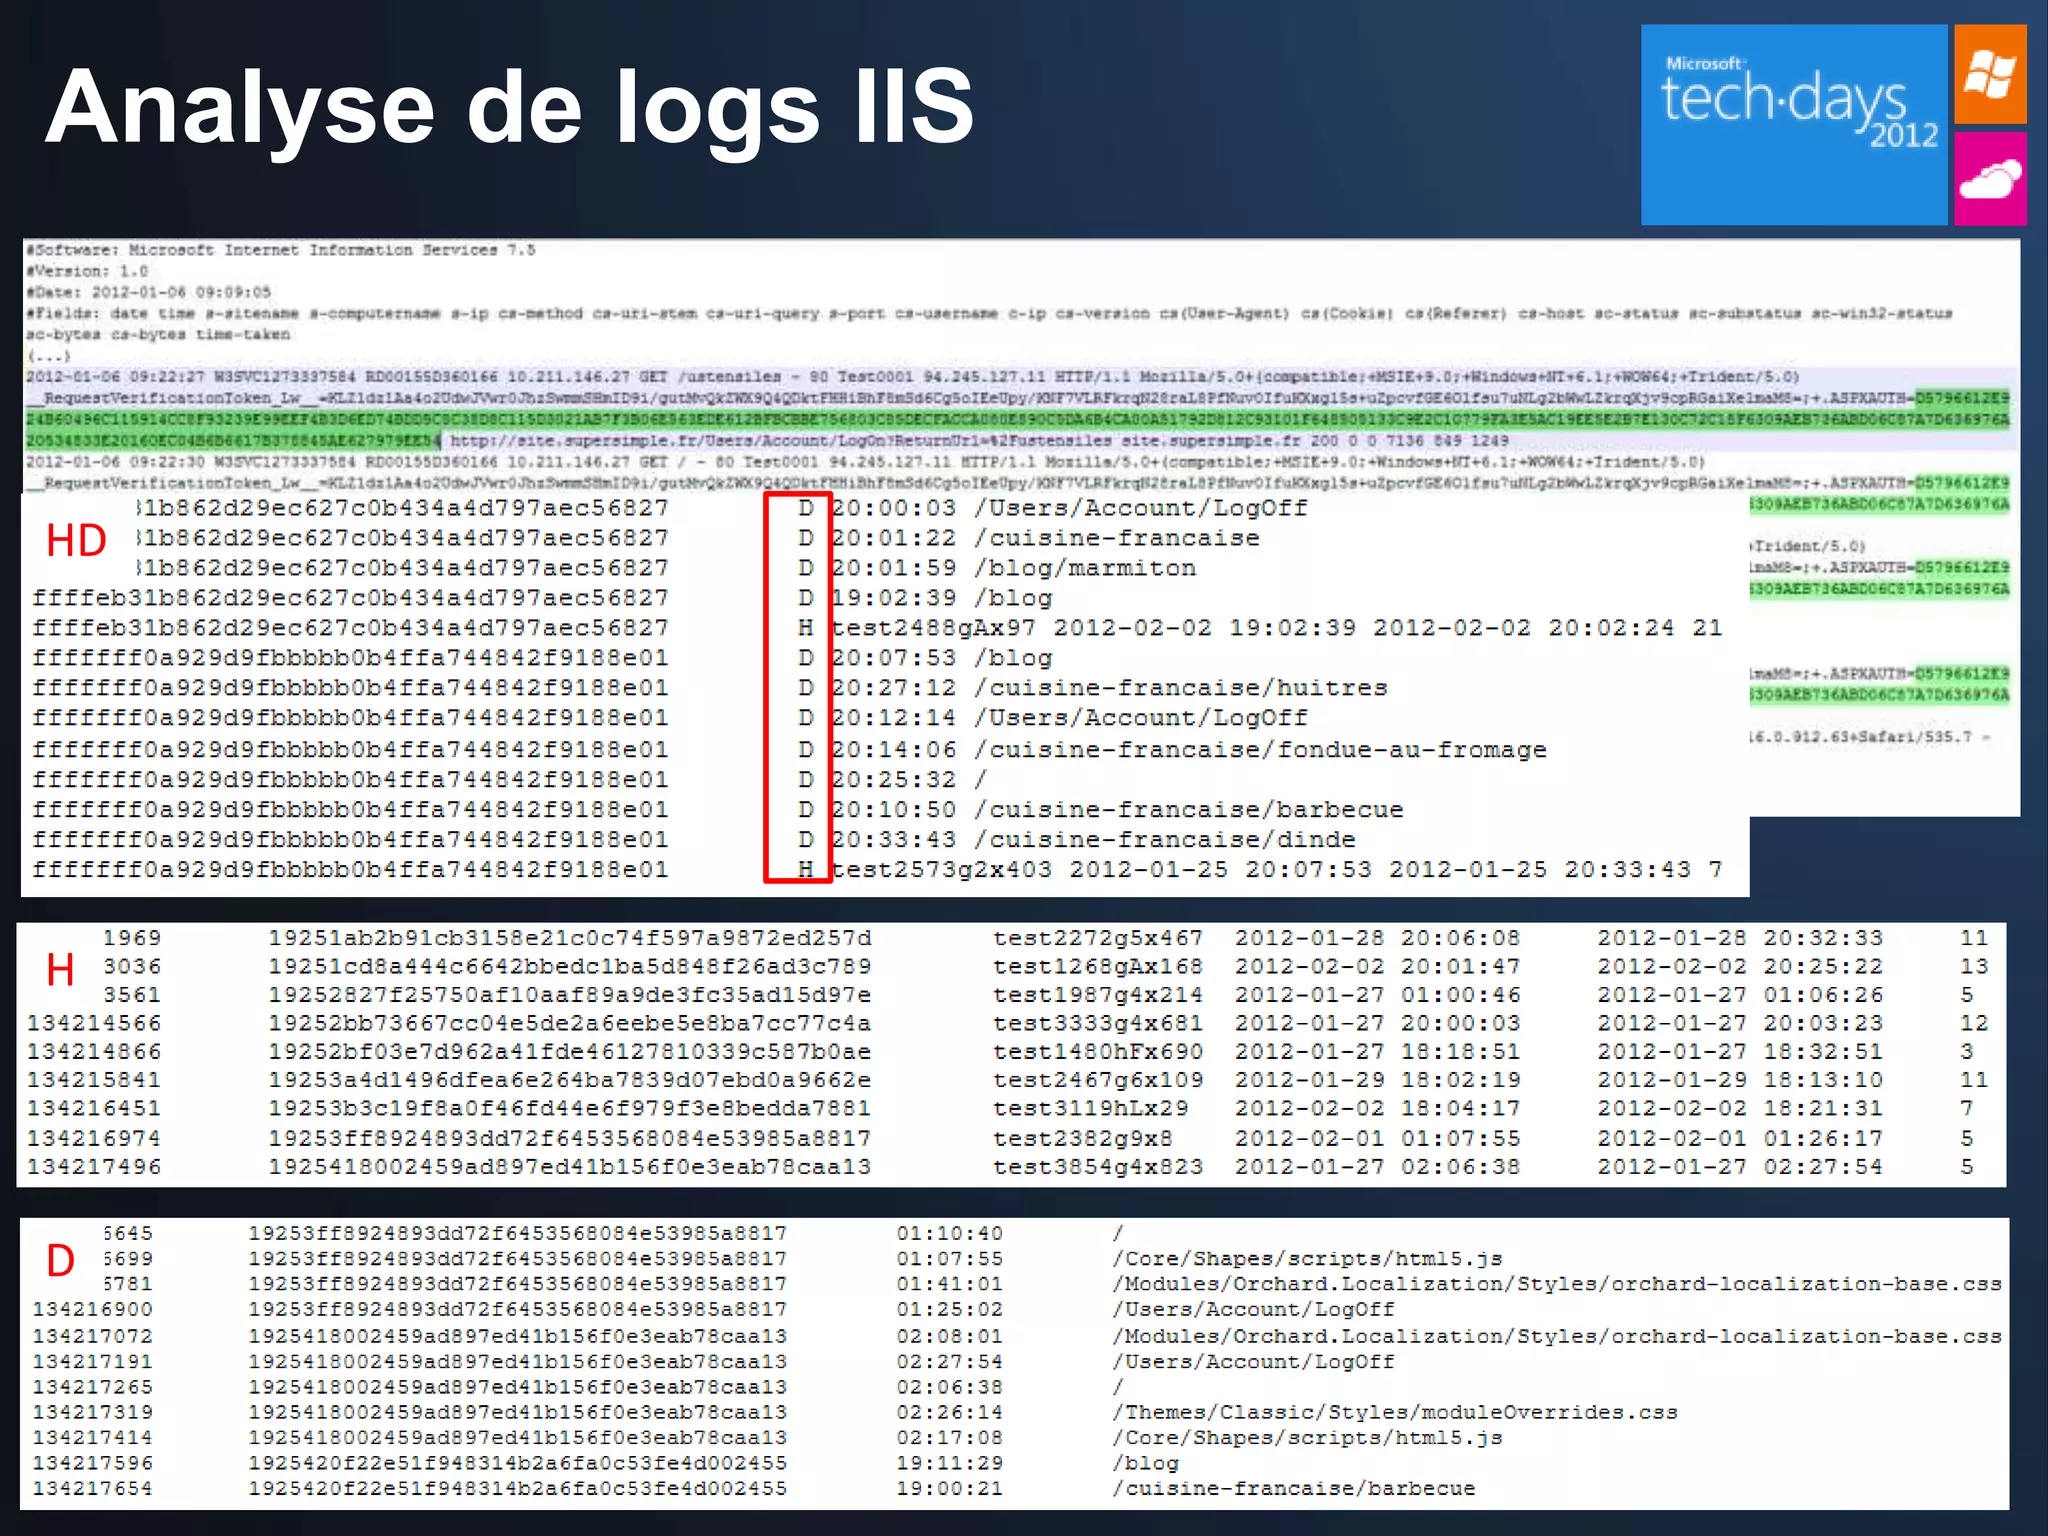
Task: Click the Microsoft tech·days 2012 logo
Action: point(1794,124)
